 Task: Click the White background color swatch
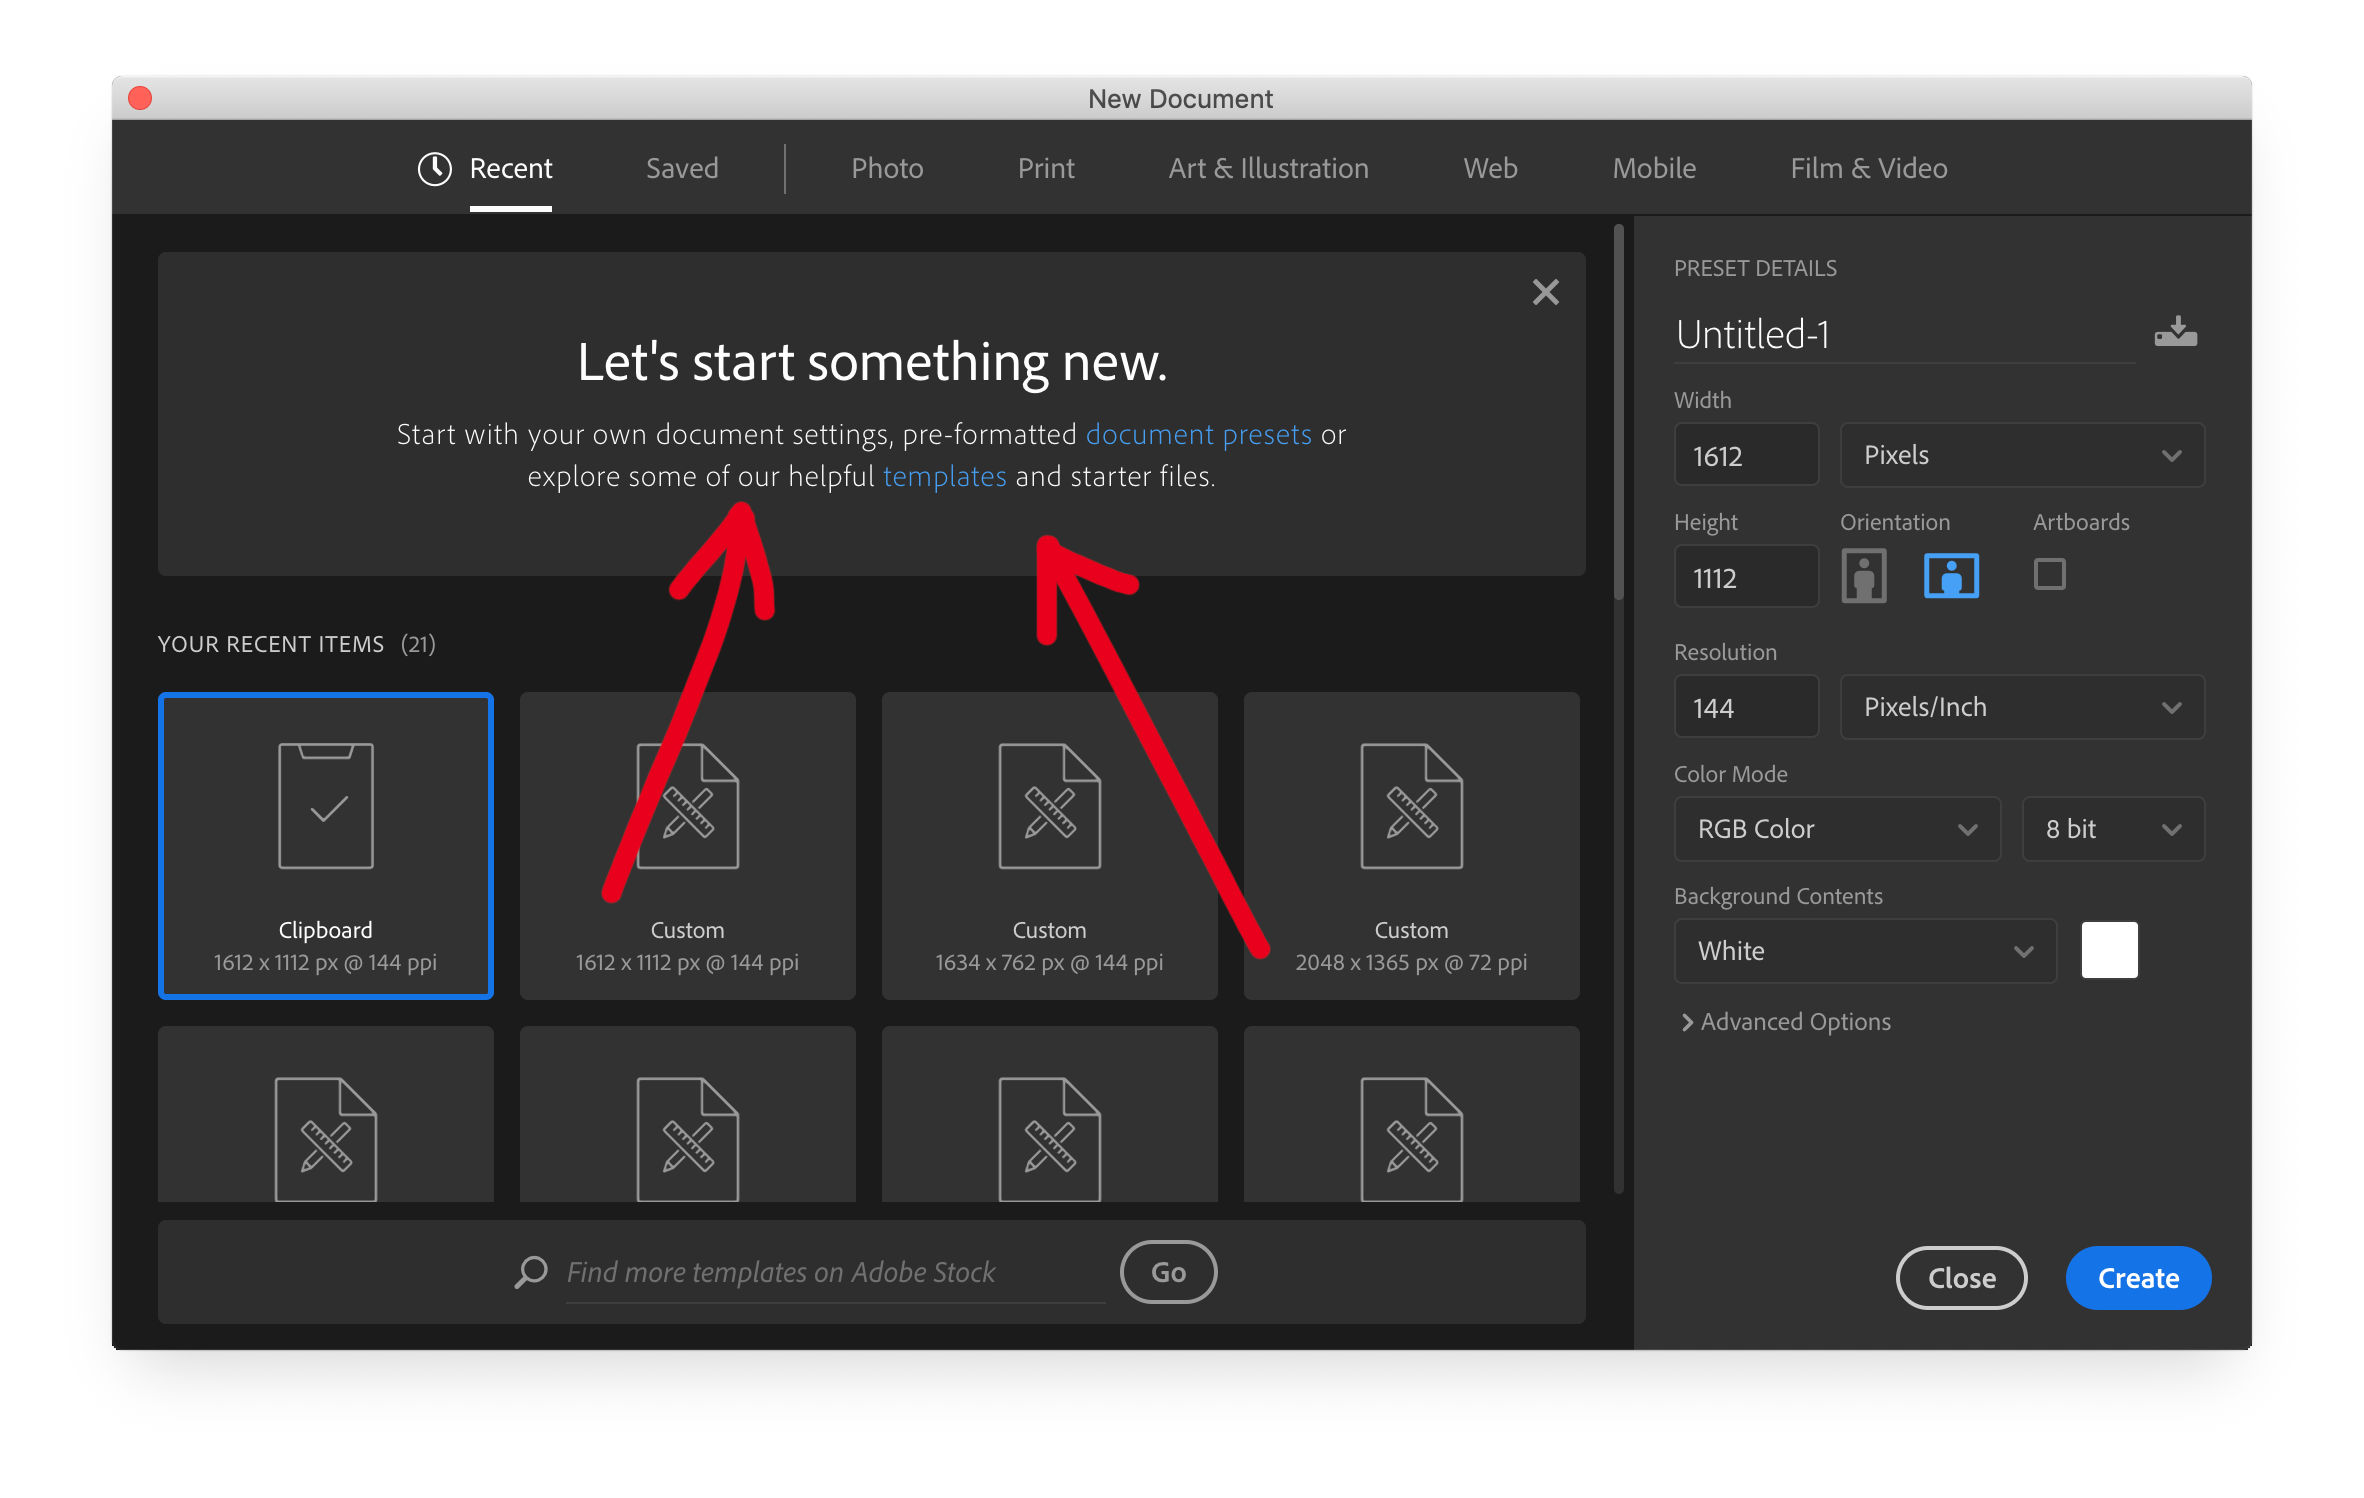tap(2109, 952)
